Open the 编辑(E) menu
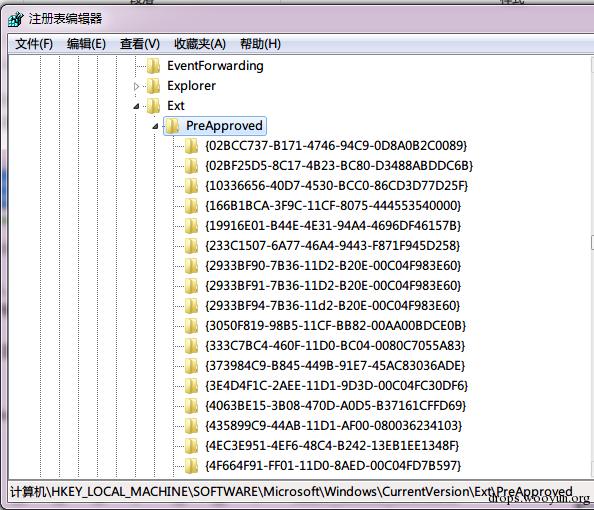Image resolution: width=594 pixels, height=510 pixels. pyautogui.click(x=86, y=44)
